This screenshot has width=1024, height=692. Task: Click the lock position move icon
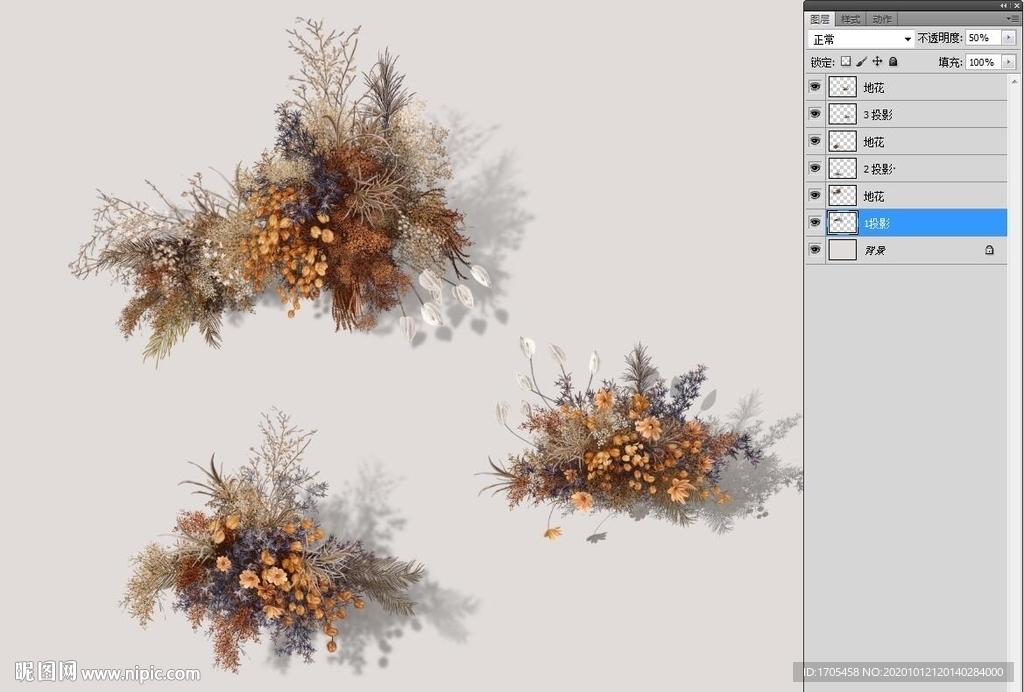tap(877, 62)
